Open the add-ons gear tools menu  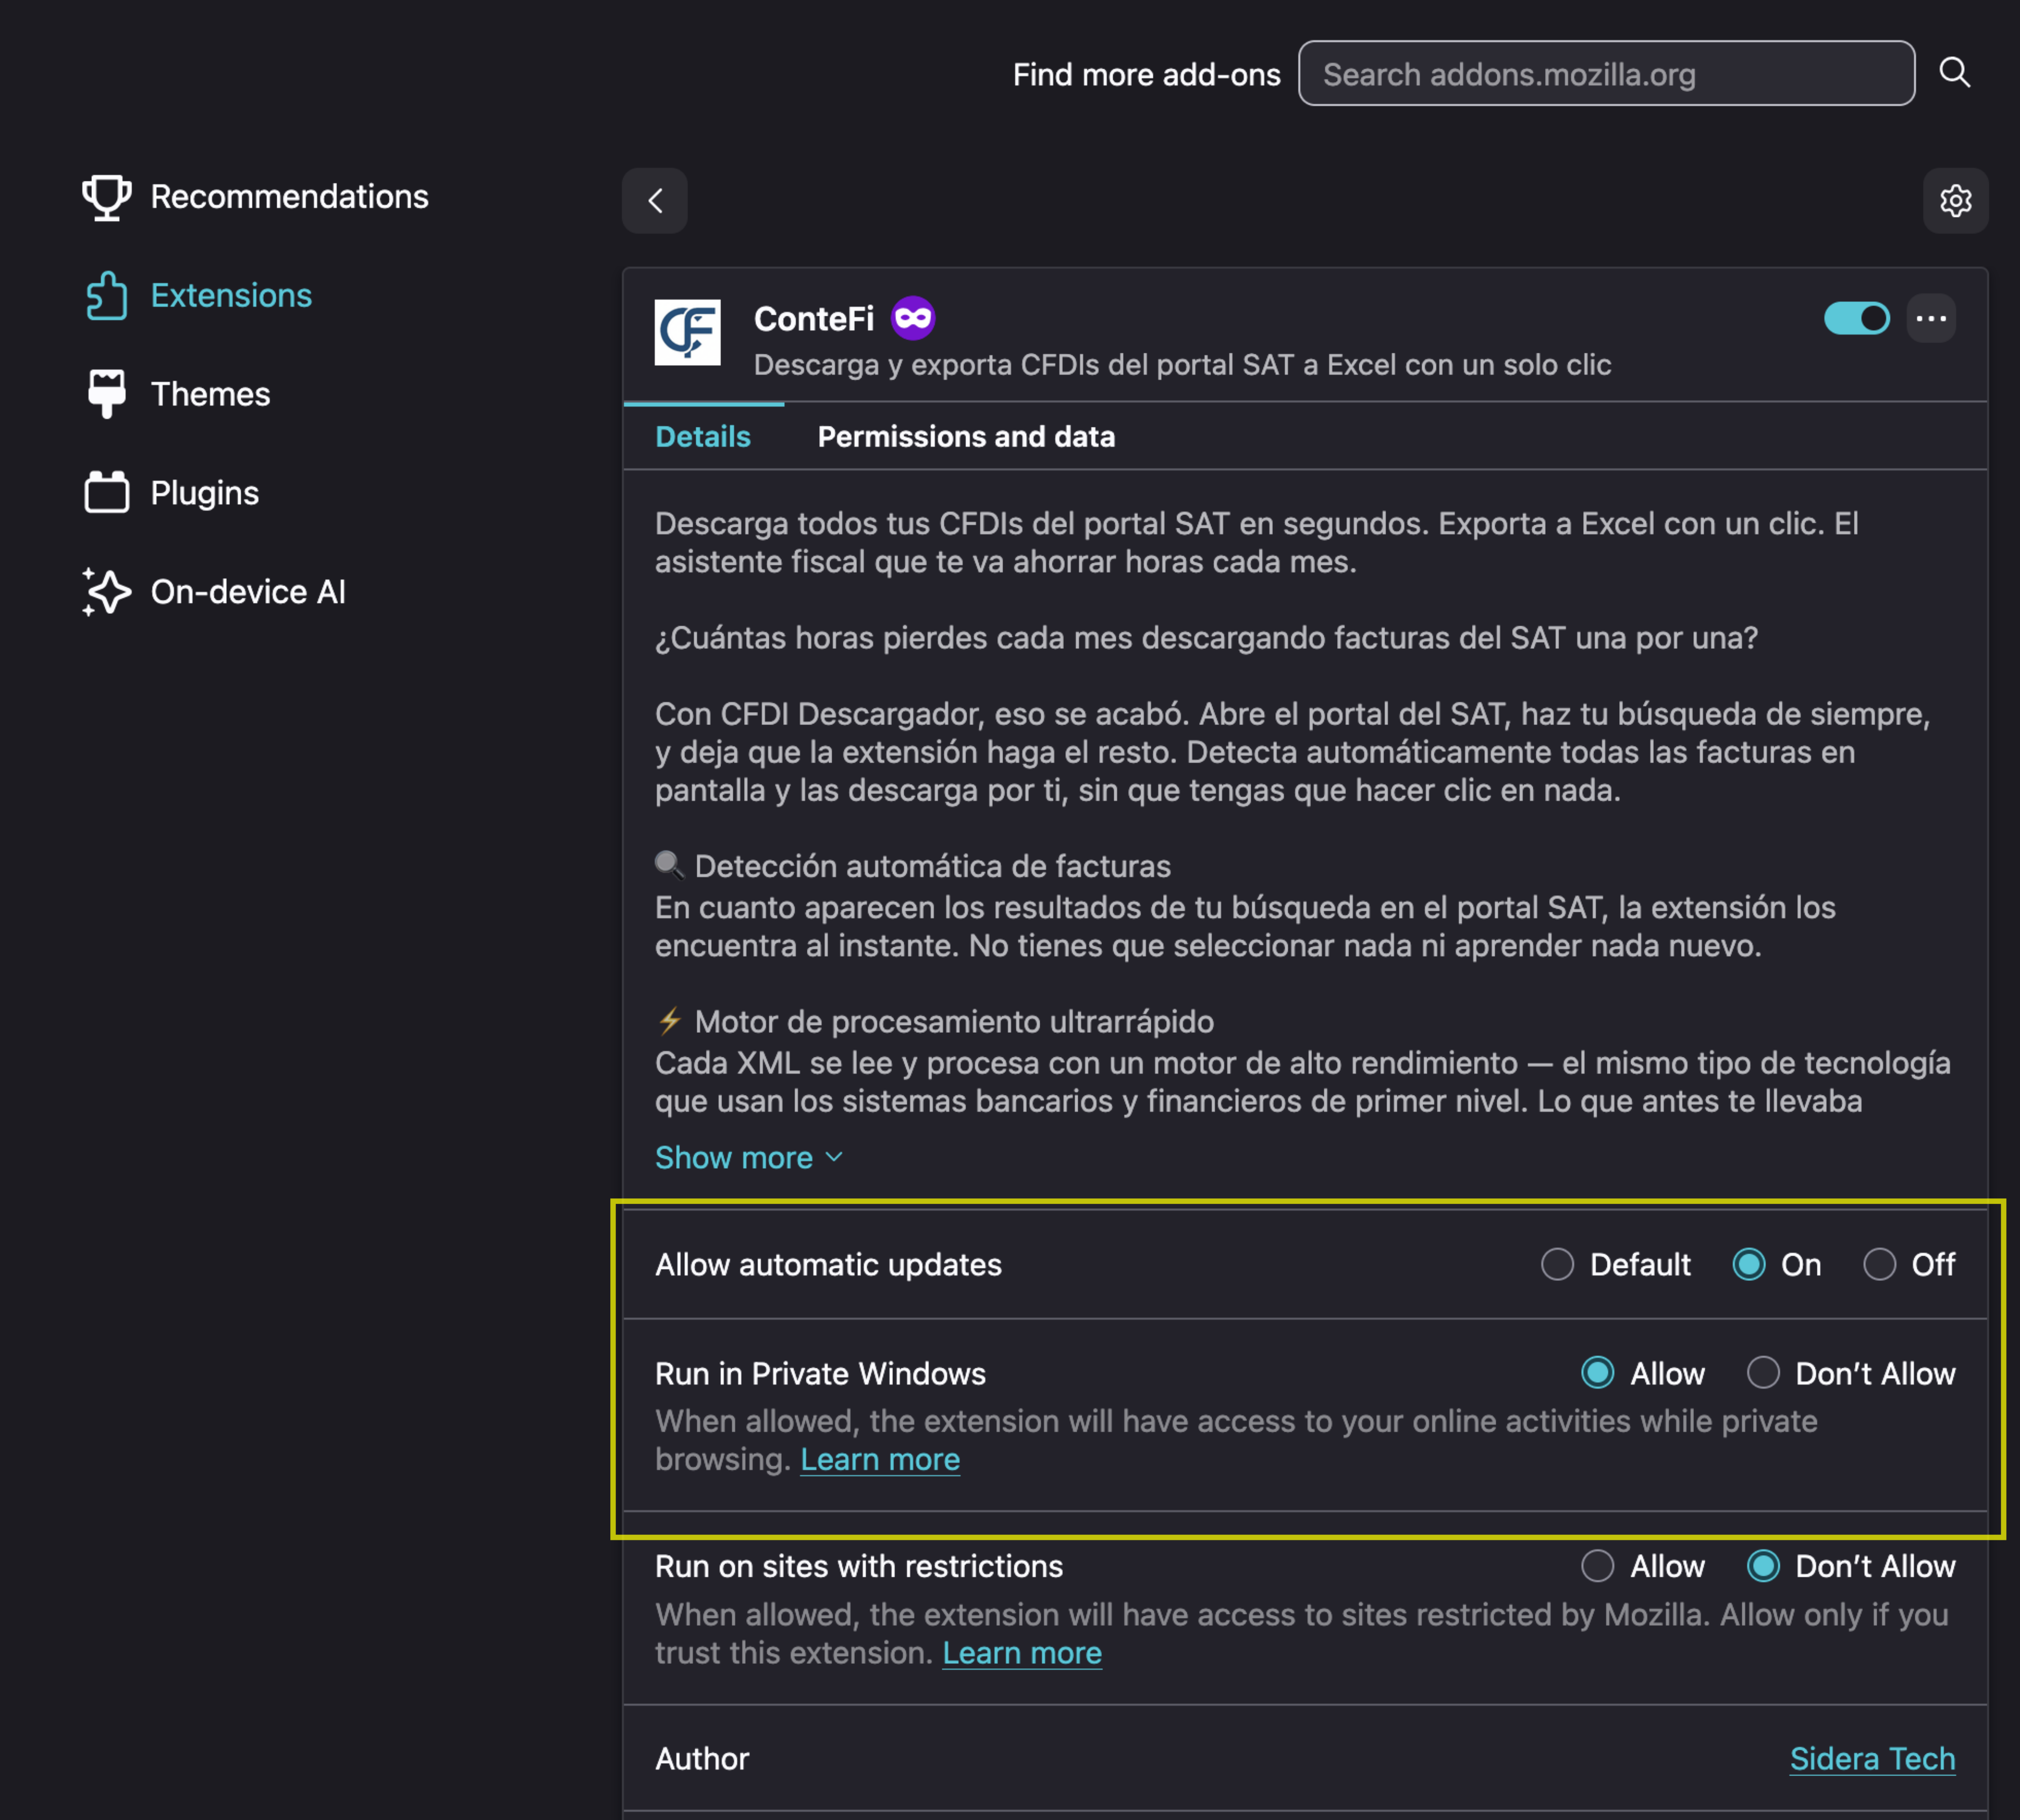[1955, 201]
